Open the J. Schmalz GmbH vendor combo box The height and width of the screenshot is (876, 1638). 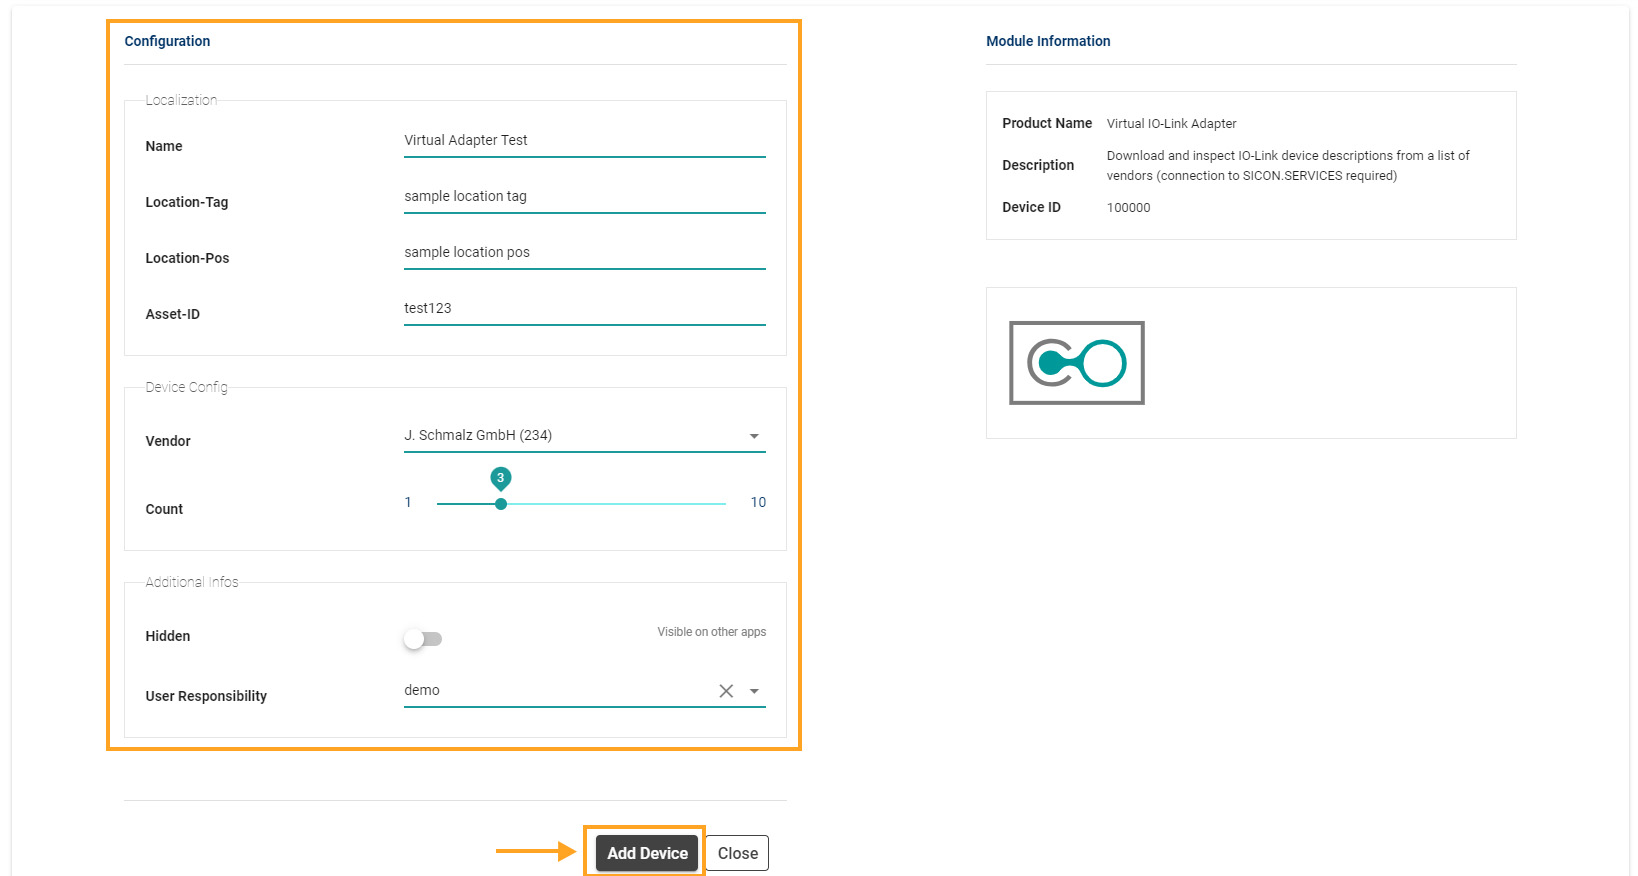pyautogui.click(x=570, y=436)
